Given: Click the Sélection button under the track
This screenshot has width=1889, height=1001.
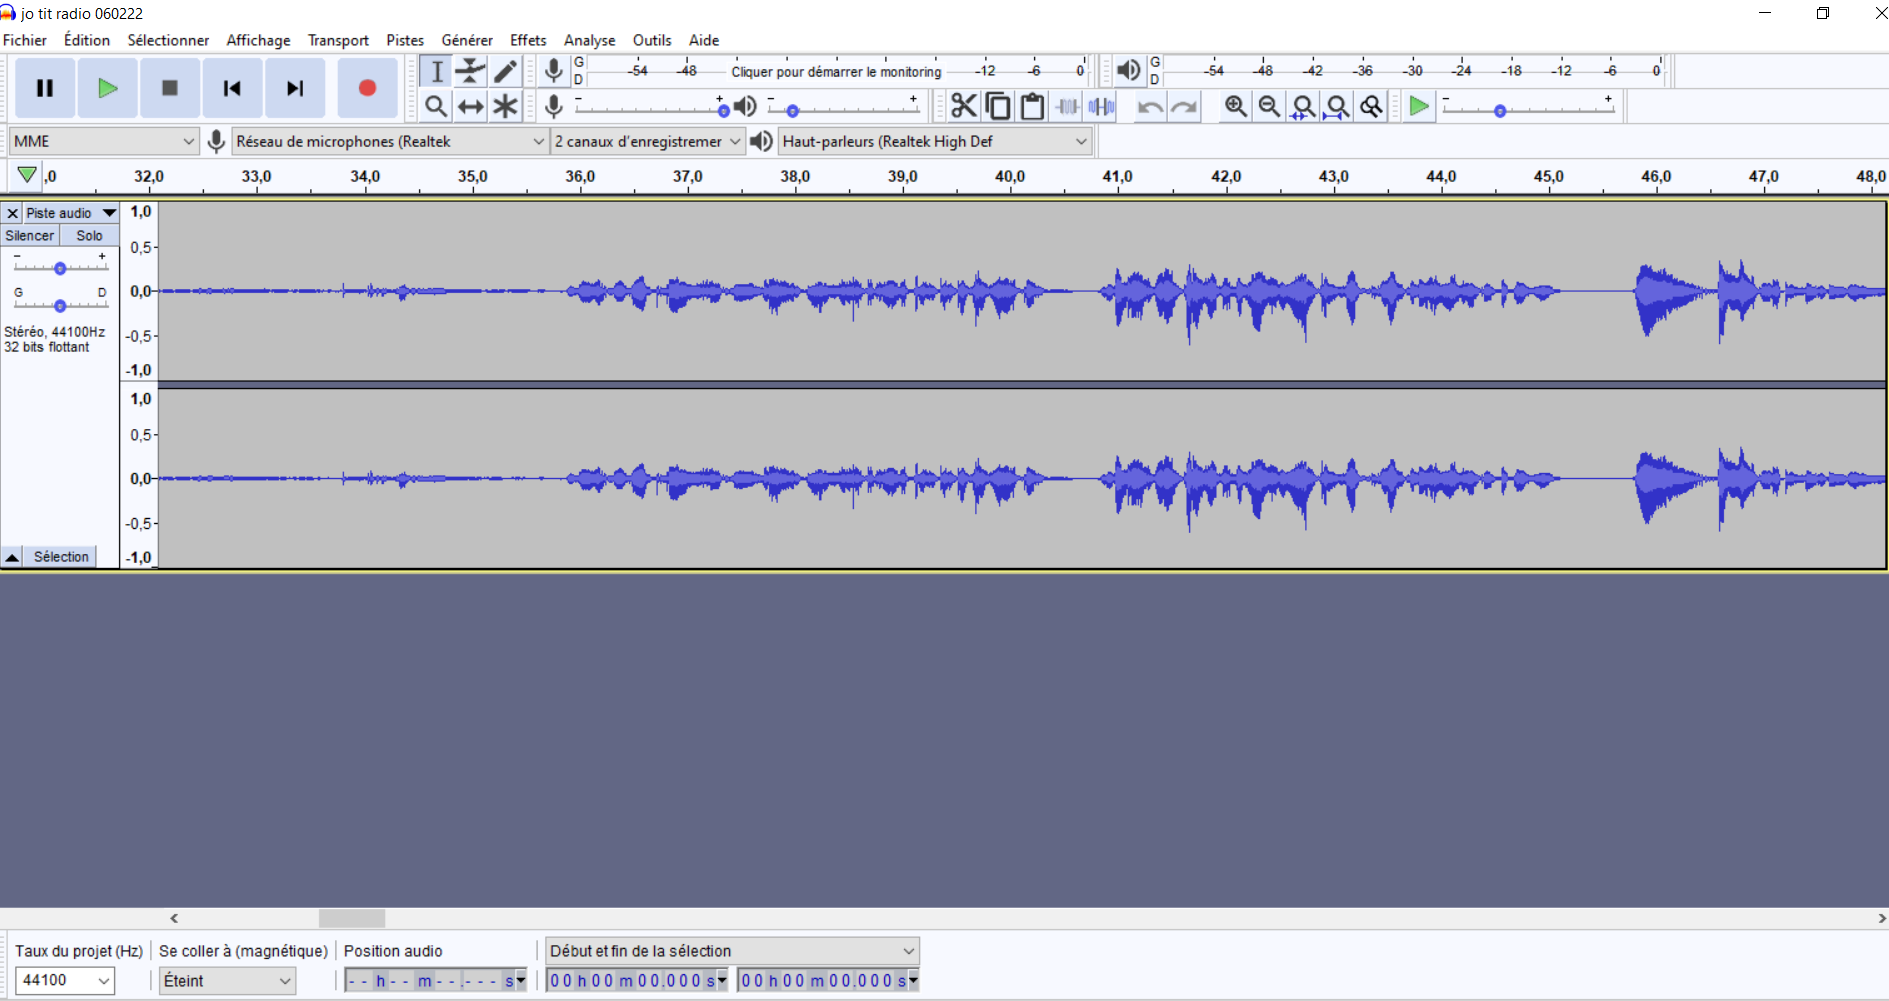Looking at the screenshot, I should tap(61, 557).
